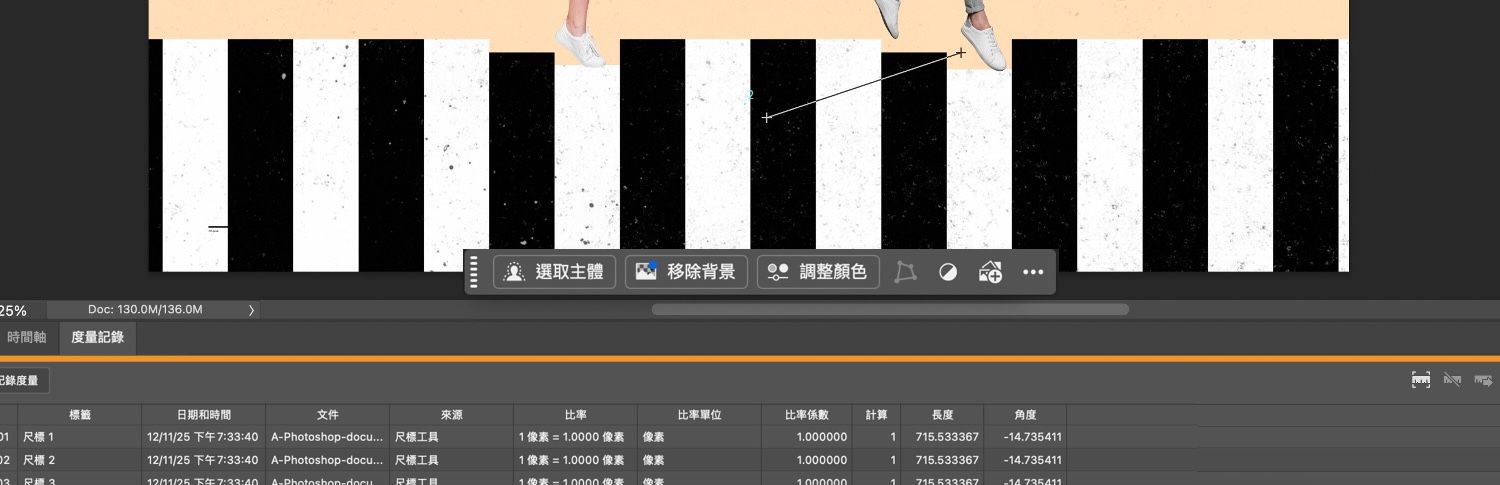The width and height of the screenshot is (1500, 485).
Task: Switch to the 時間軸 (Timeline) tab
Action: pos(27,337)
